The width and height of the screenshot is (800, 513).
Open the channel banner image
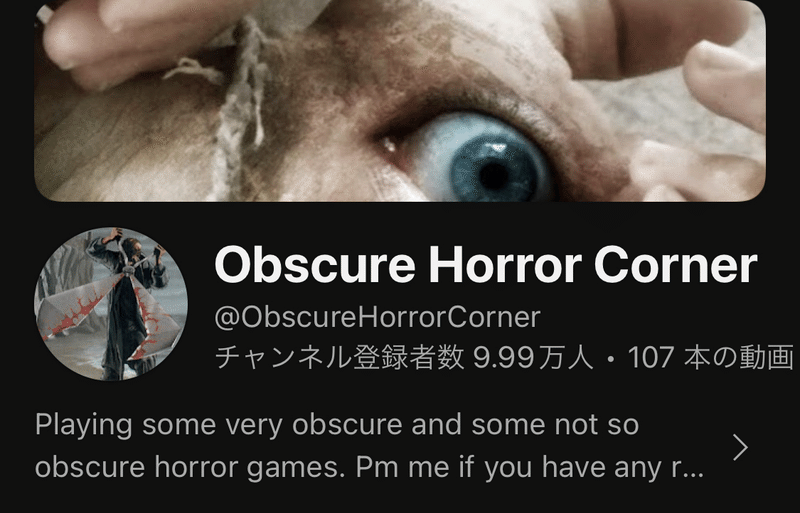click(x=400, y=101)
